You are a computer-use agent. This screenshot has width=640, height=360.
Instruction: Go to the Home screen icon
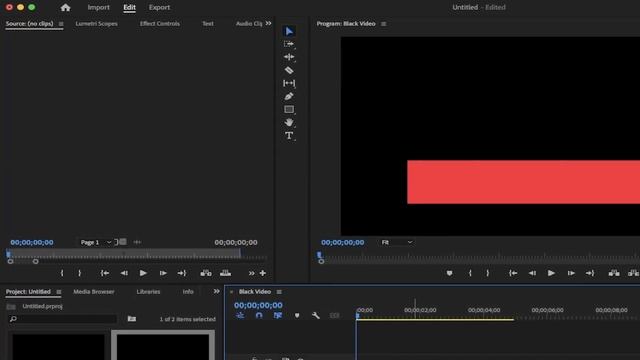click(65, 7)
